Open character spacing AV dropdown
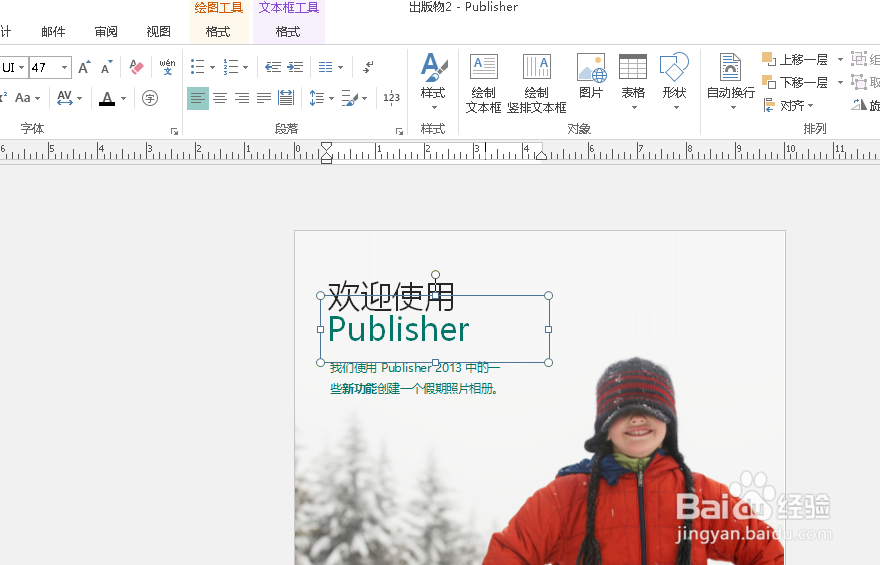 pos(69,98)
